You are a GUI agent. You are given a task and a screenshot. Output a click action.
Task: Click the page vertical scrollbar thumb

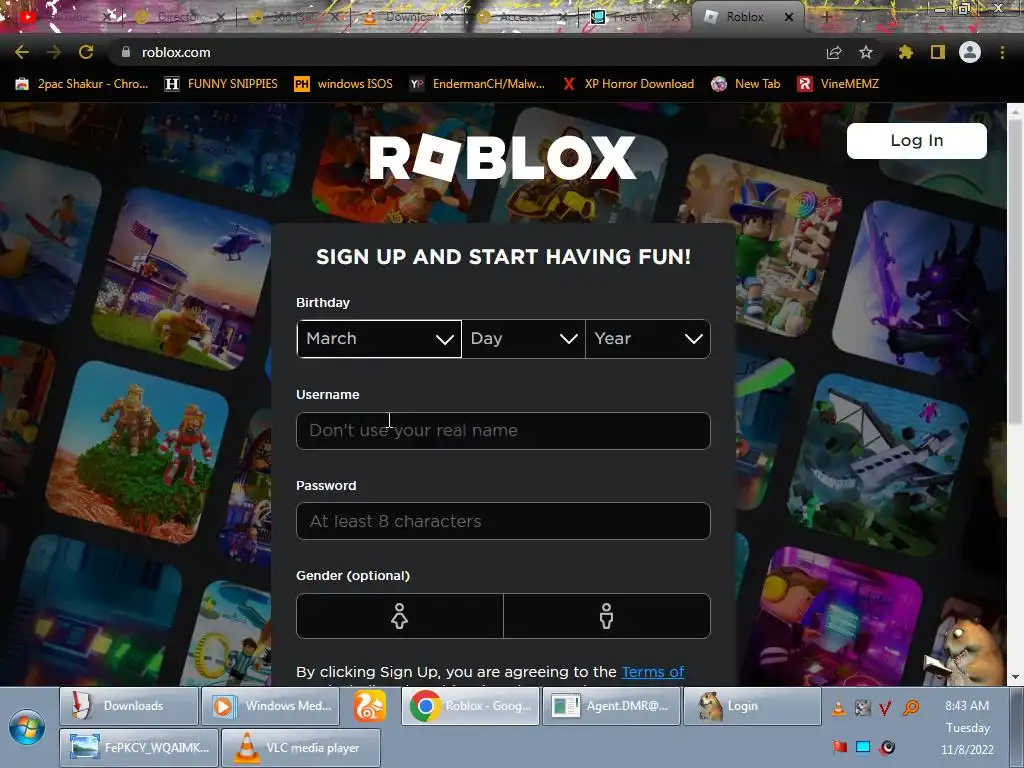1015,274
